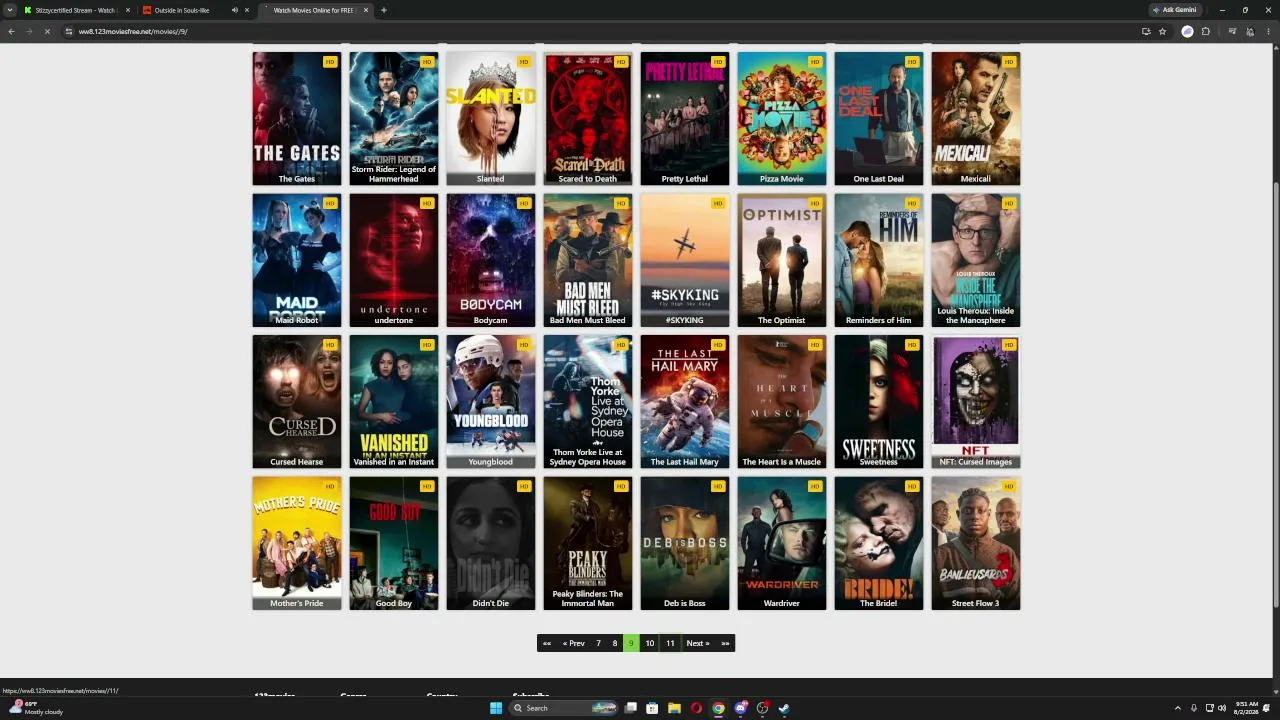
Task: Click the address bar URL field
Action: pyautogui.click(x=600, y=31)
